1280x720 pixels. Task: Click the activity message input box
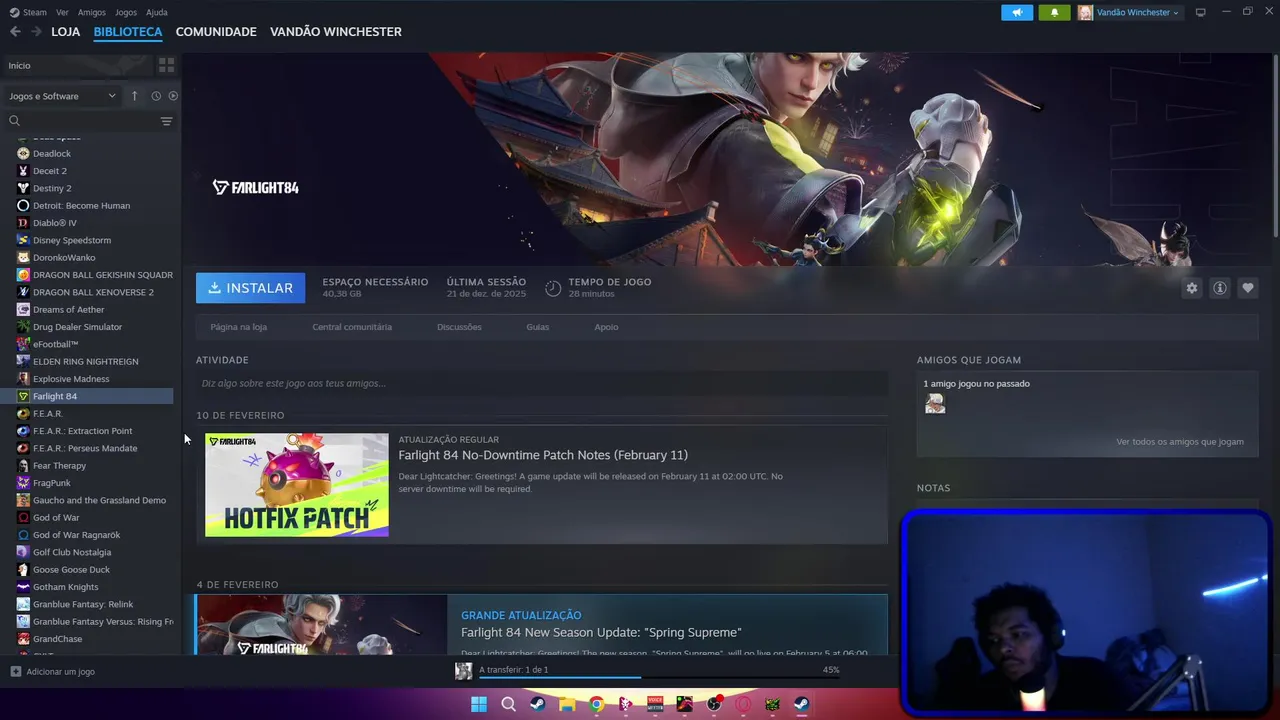coord(542,383)
